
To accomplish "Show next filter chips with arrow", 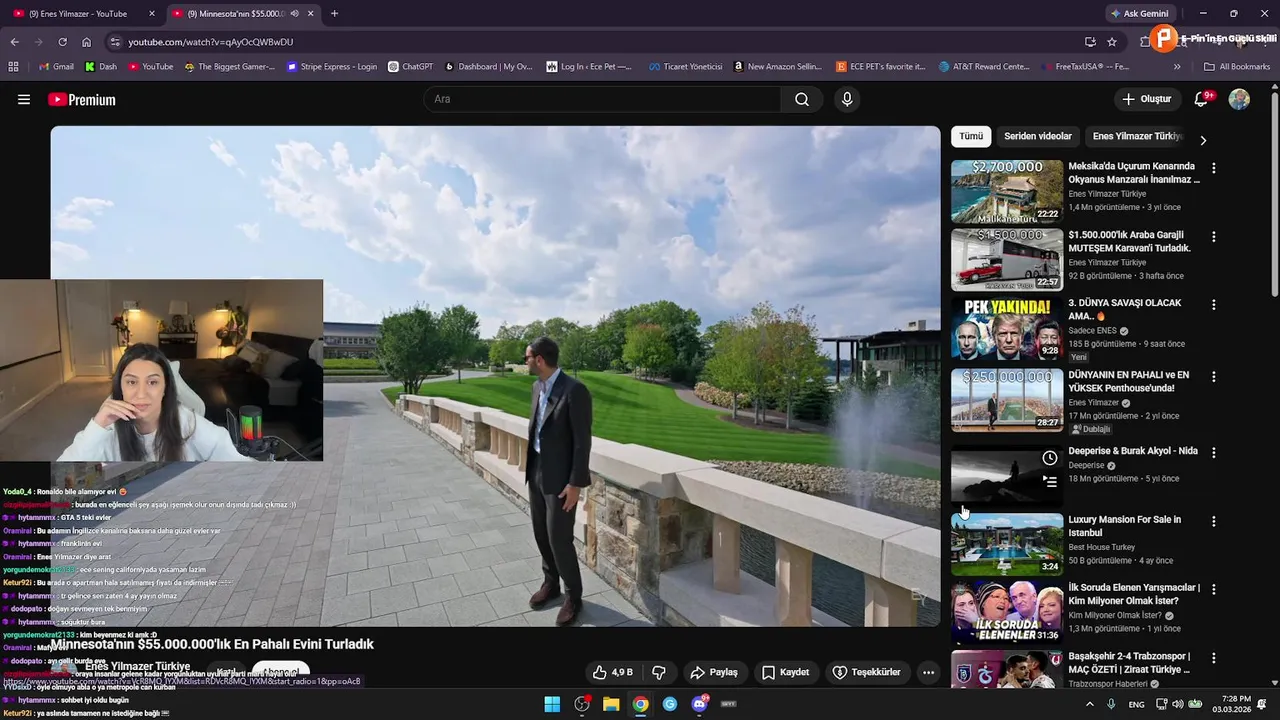I will (1203, 140).
